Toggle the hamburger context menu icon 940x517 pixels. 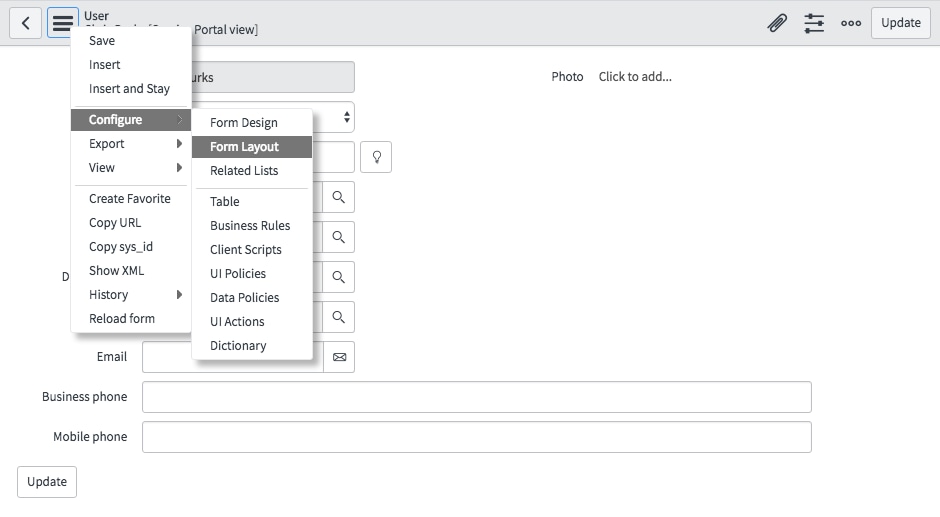[63, 23]
